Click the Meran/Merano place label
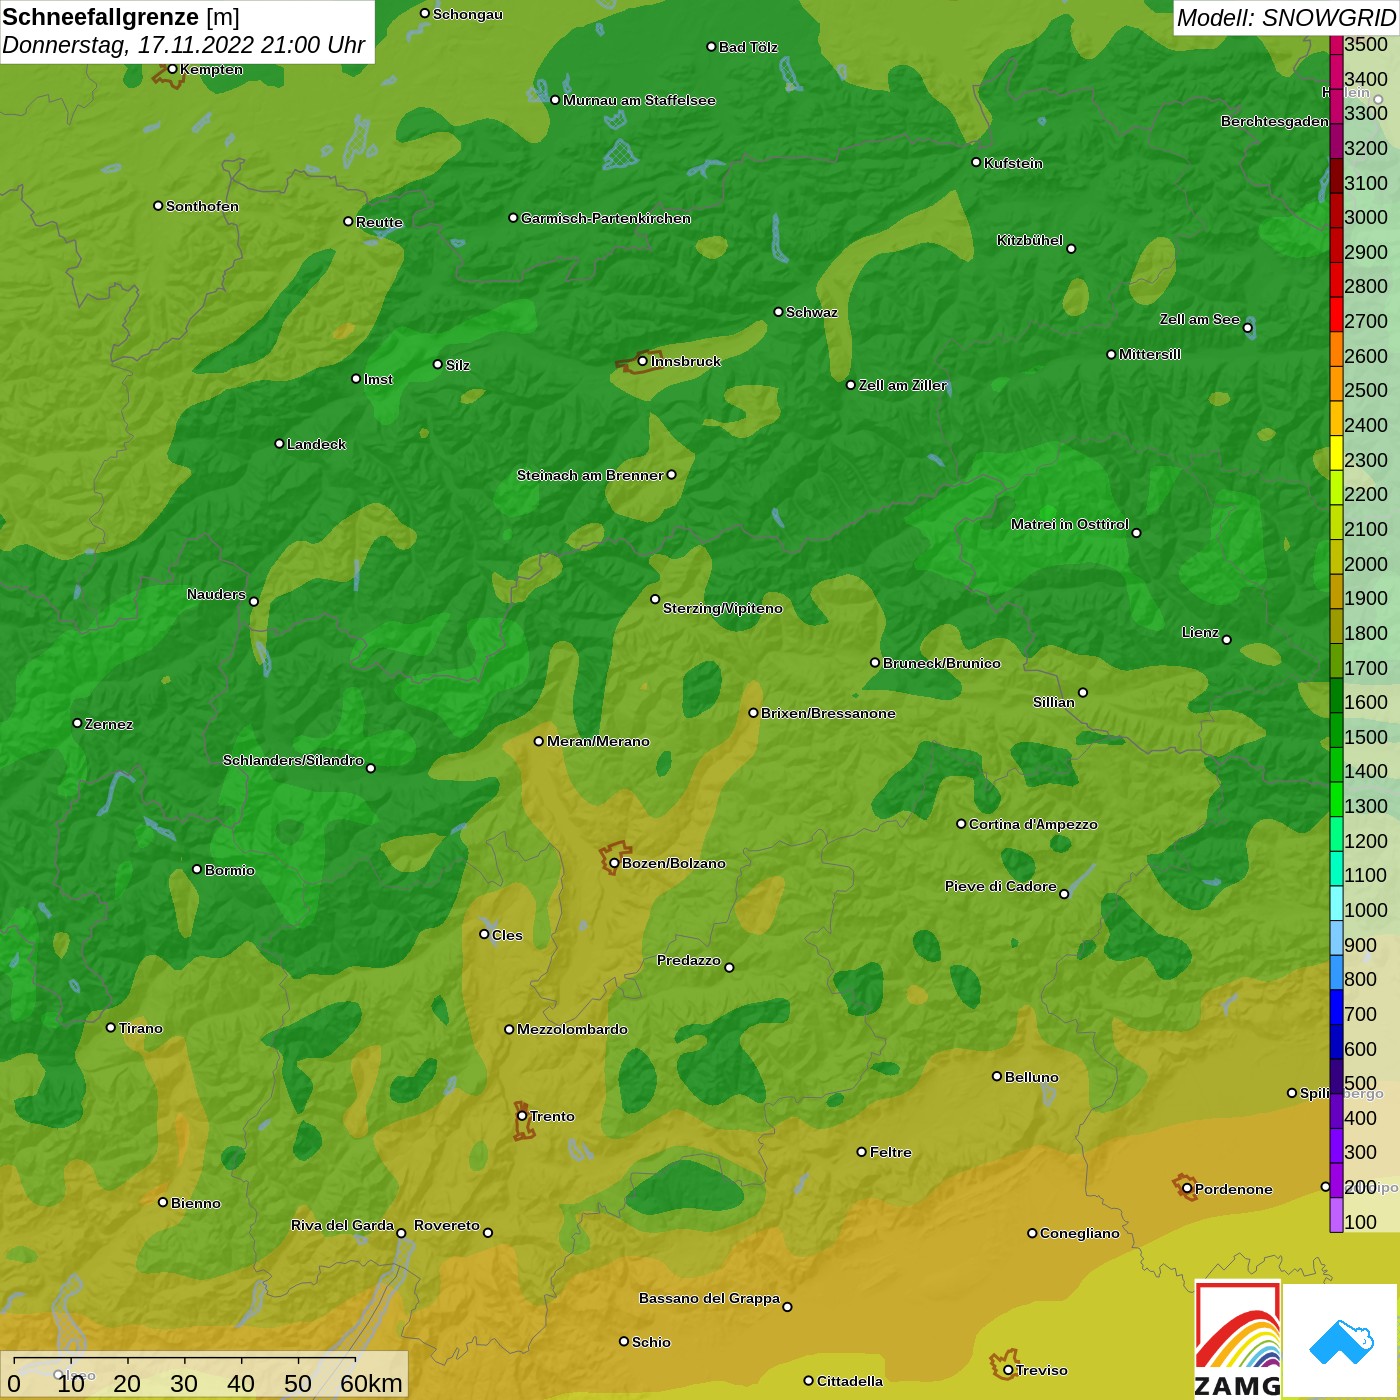The width and height of the screenshot is (1400, 1400). click(598, 741)
